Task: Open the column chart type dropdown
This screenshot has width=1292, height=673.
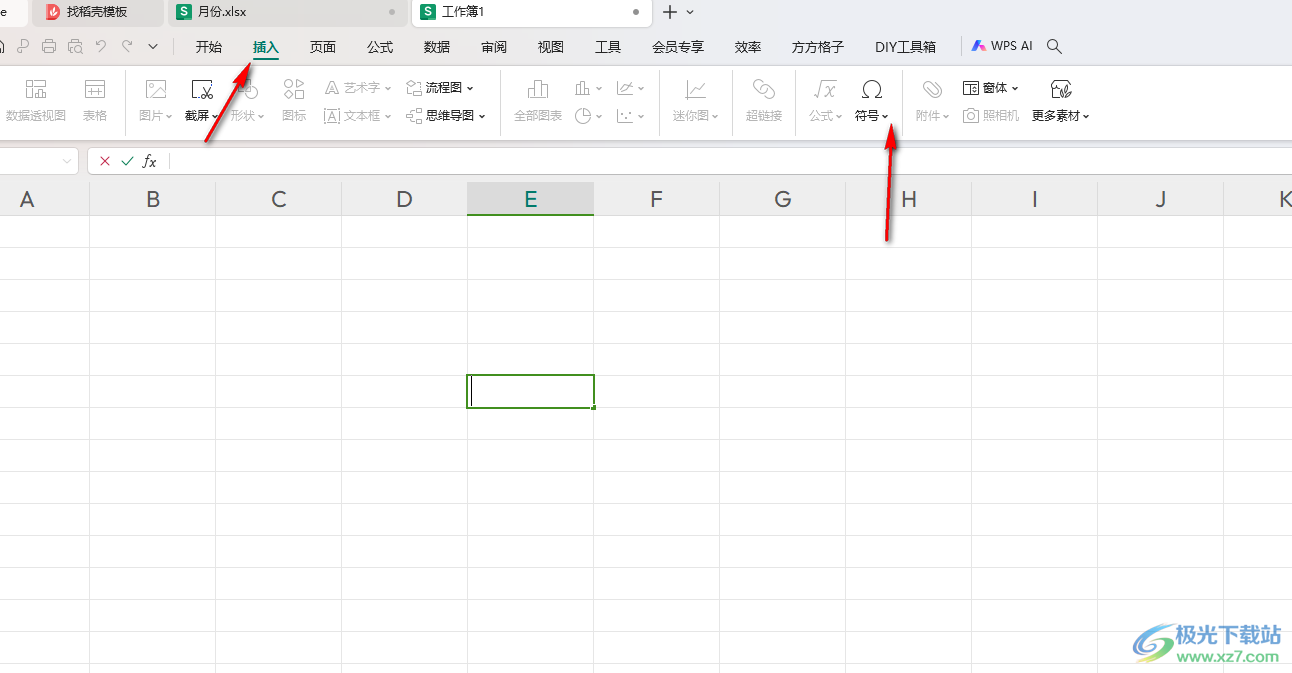Action: [588, 88]
